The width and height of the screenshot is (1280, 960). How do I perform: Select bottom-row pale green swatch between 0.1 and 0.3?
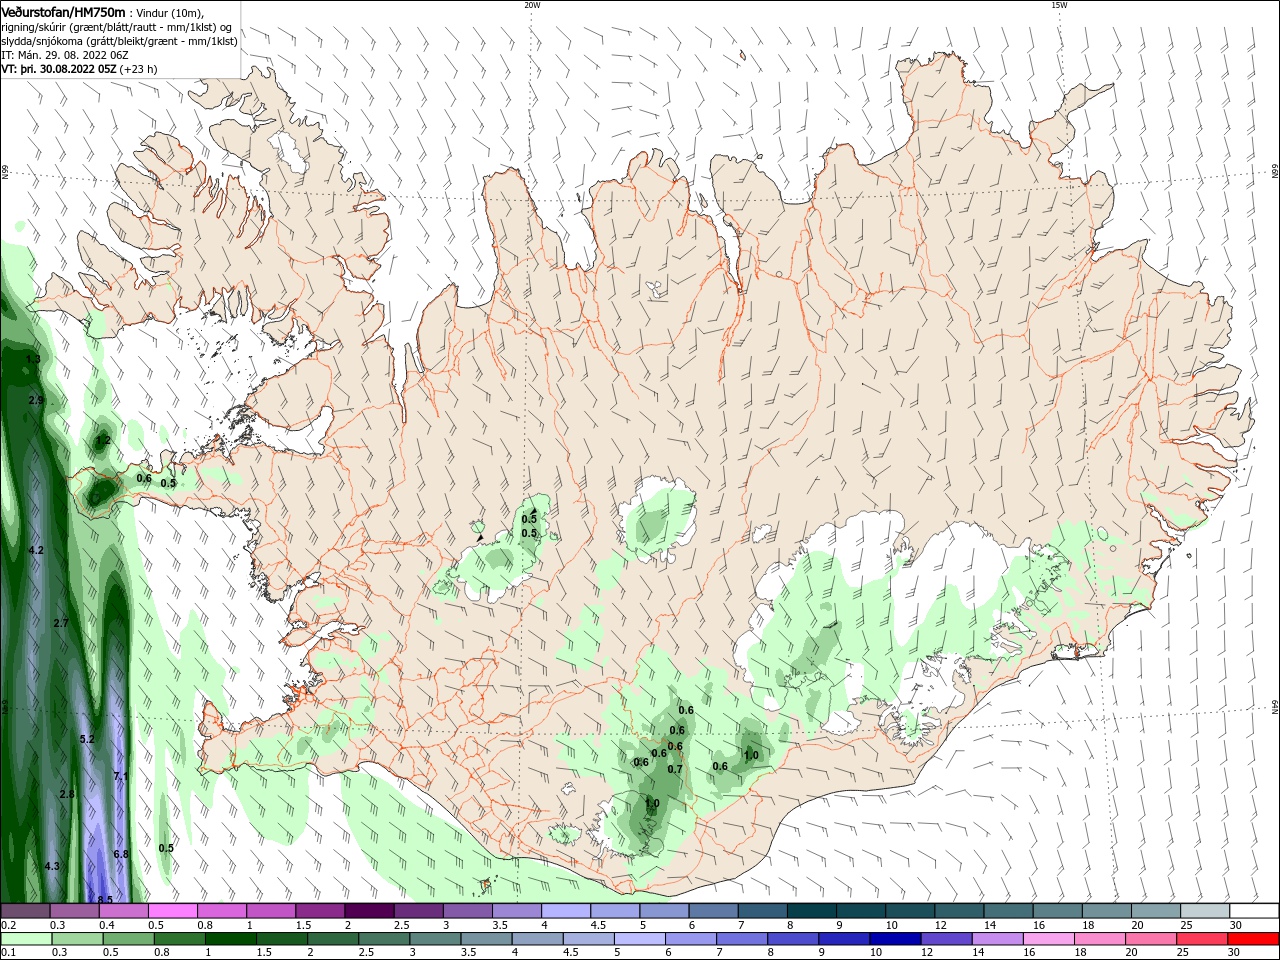pyautogui.click(x=25, y=939)
